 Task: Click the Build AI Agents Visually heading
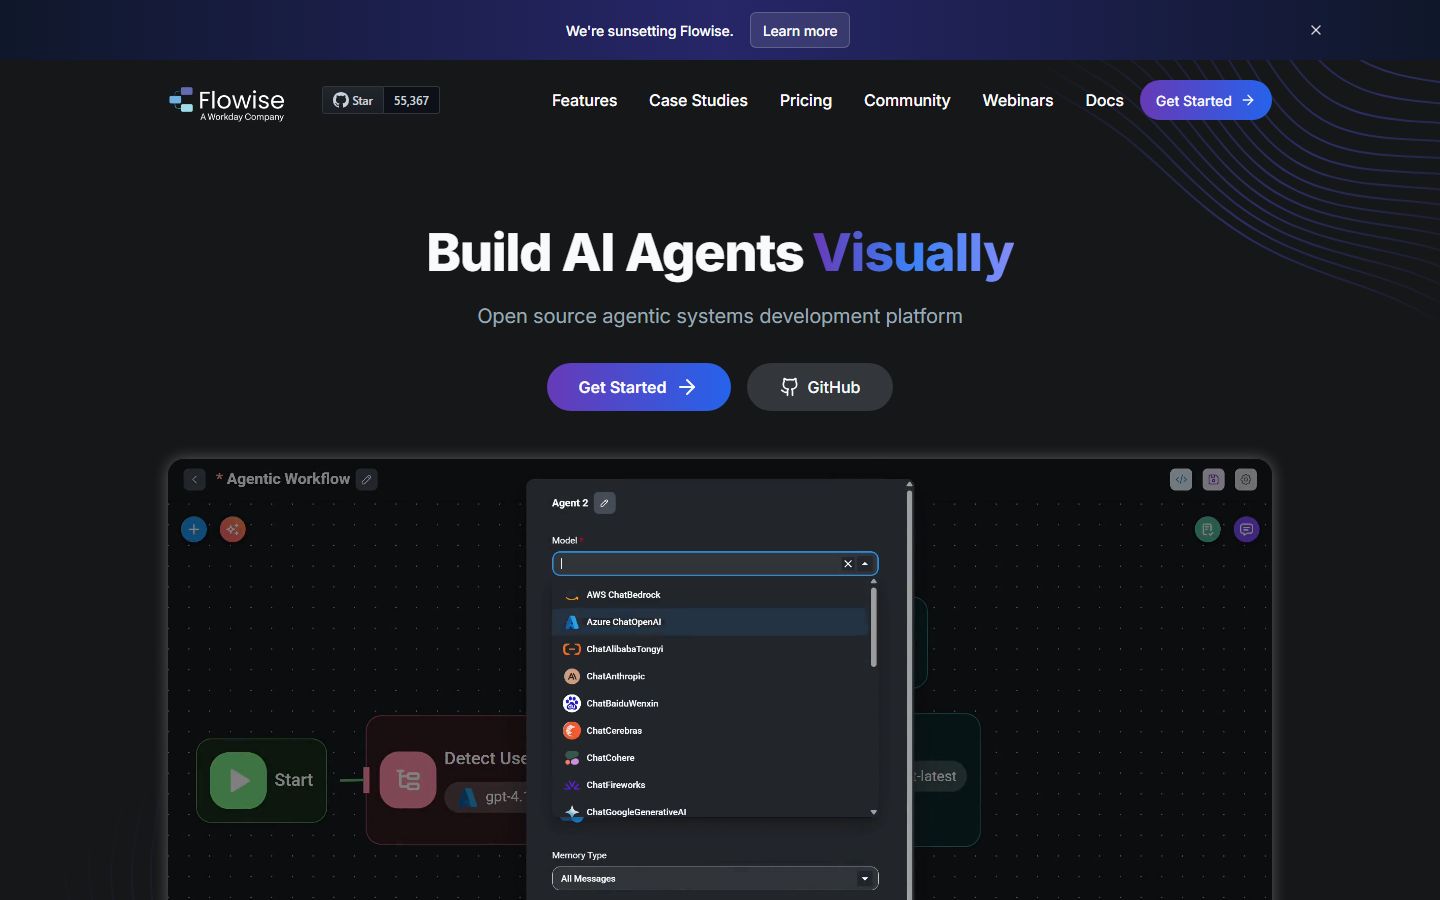[720, 253]
